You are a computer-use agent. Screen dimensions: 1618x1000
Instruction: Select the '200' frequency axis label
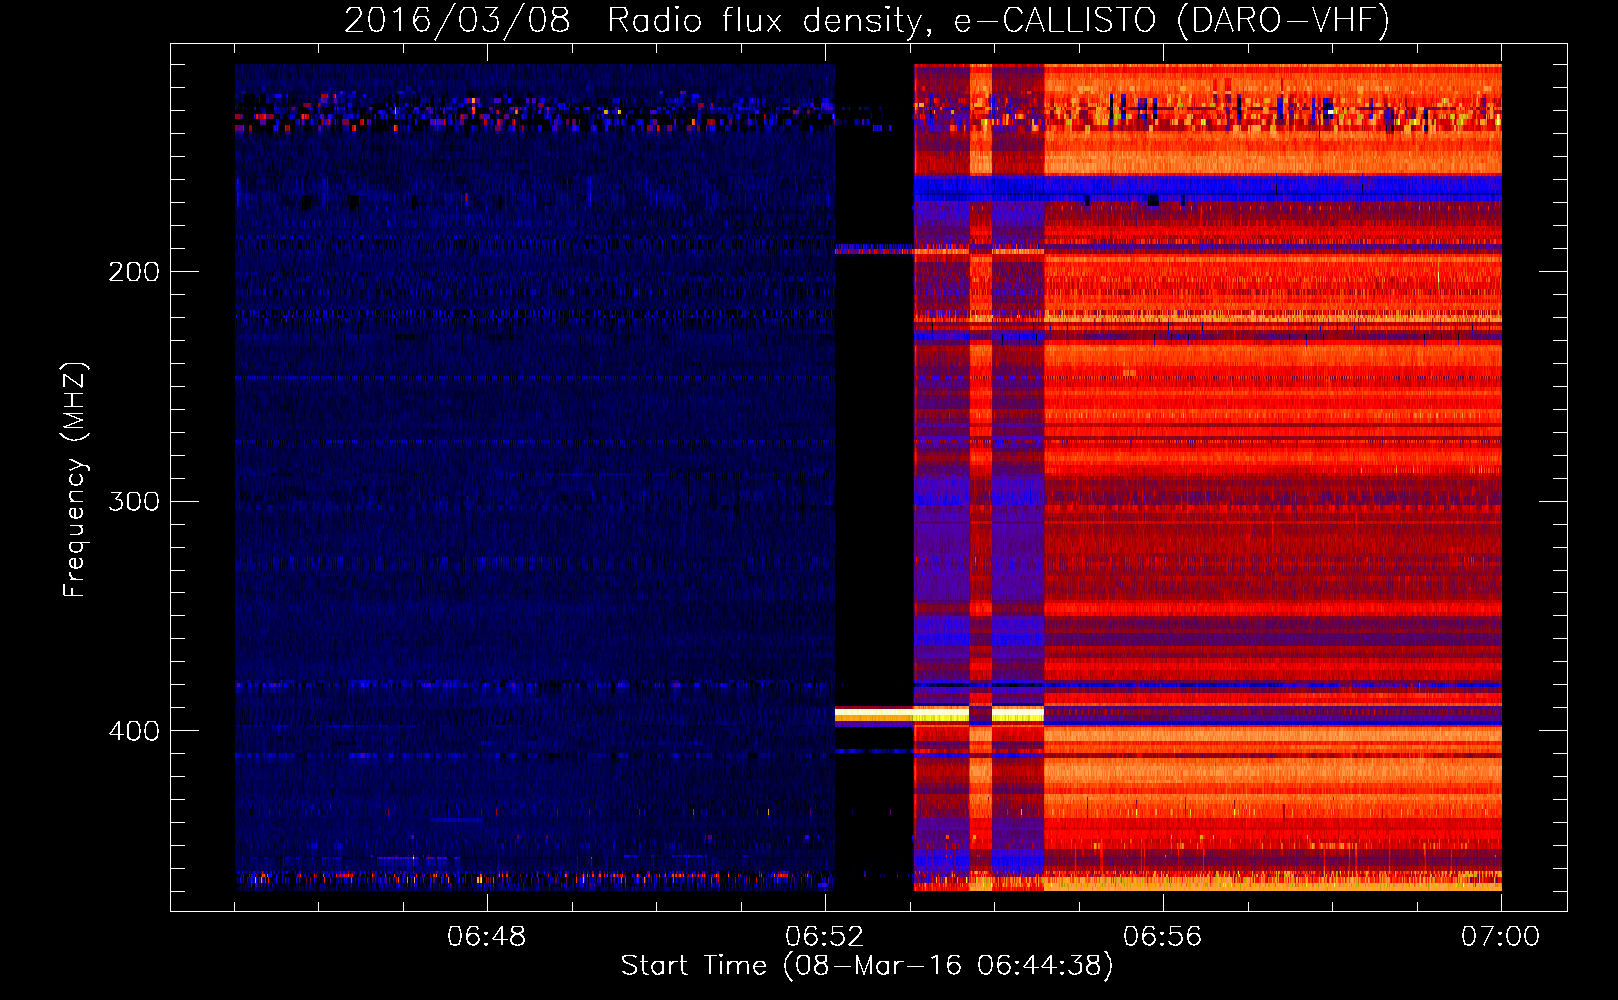(134, 272)
